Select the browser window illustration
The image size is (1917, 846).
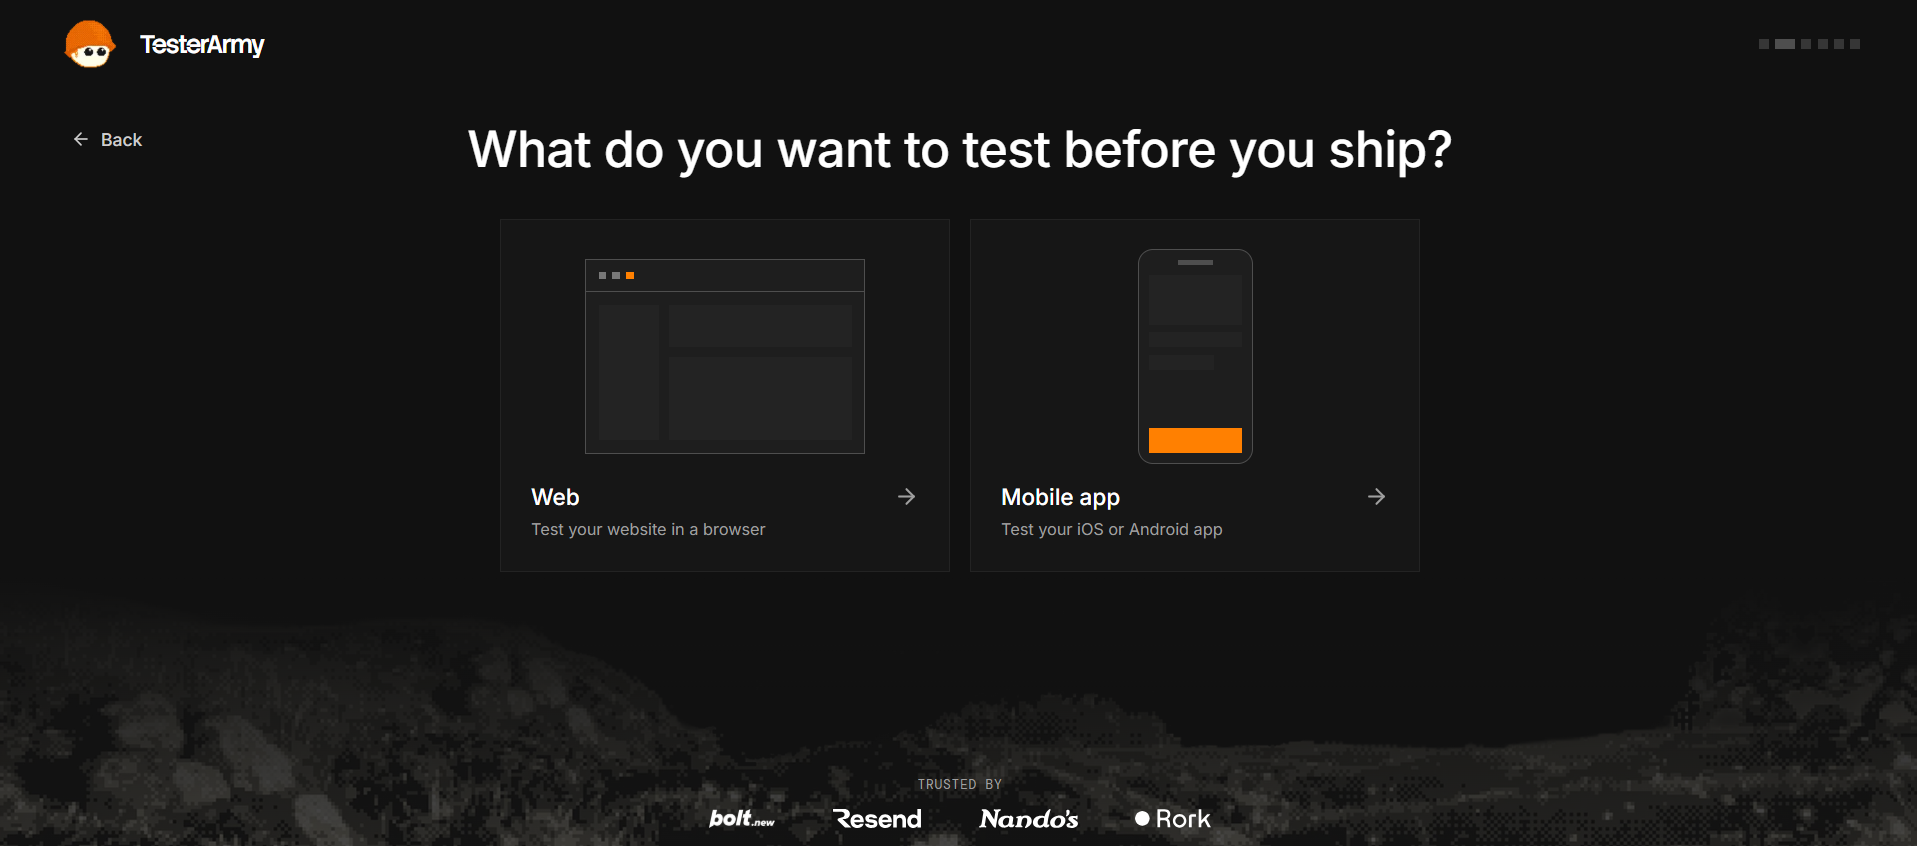click(725, 356)
